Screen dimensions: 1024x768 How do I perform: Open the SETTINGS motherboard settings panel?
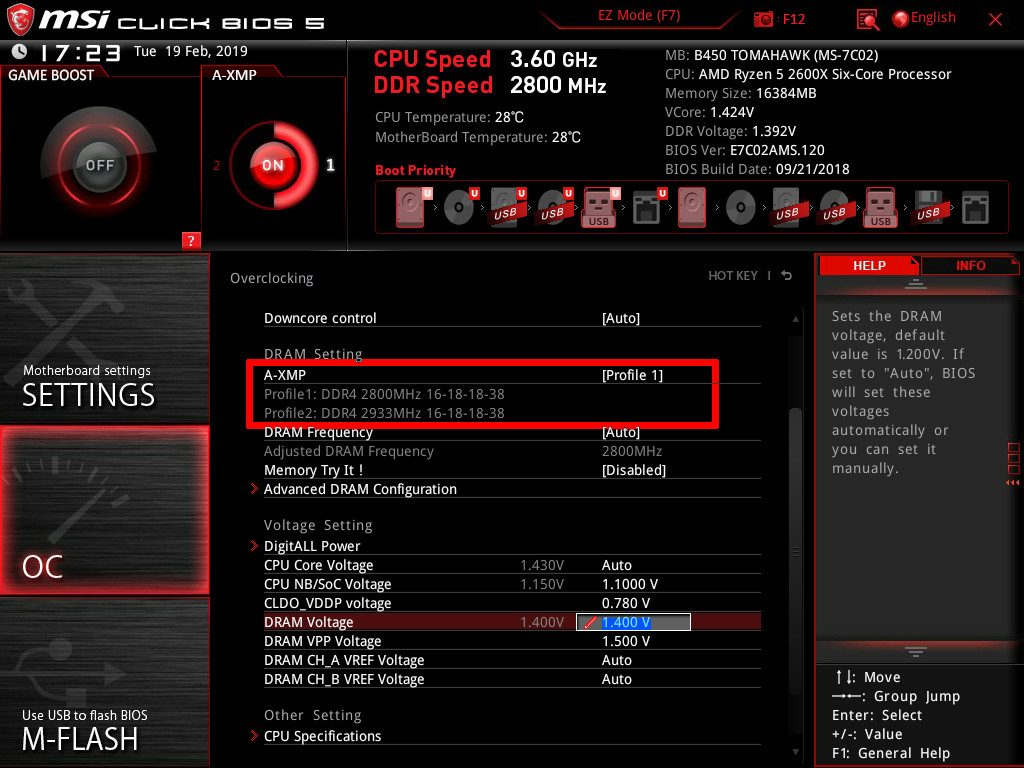[x=104, y=385]
